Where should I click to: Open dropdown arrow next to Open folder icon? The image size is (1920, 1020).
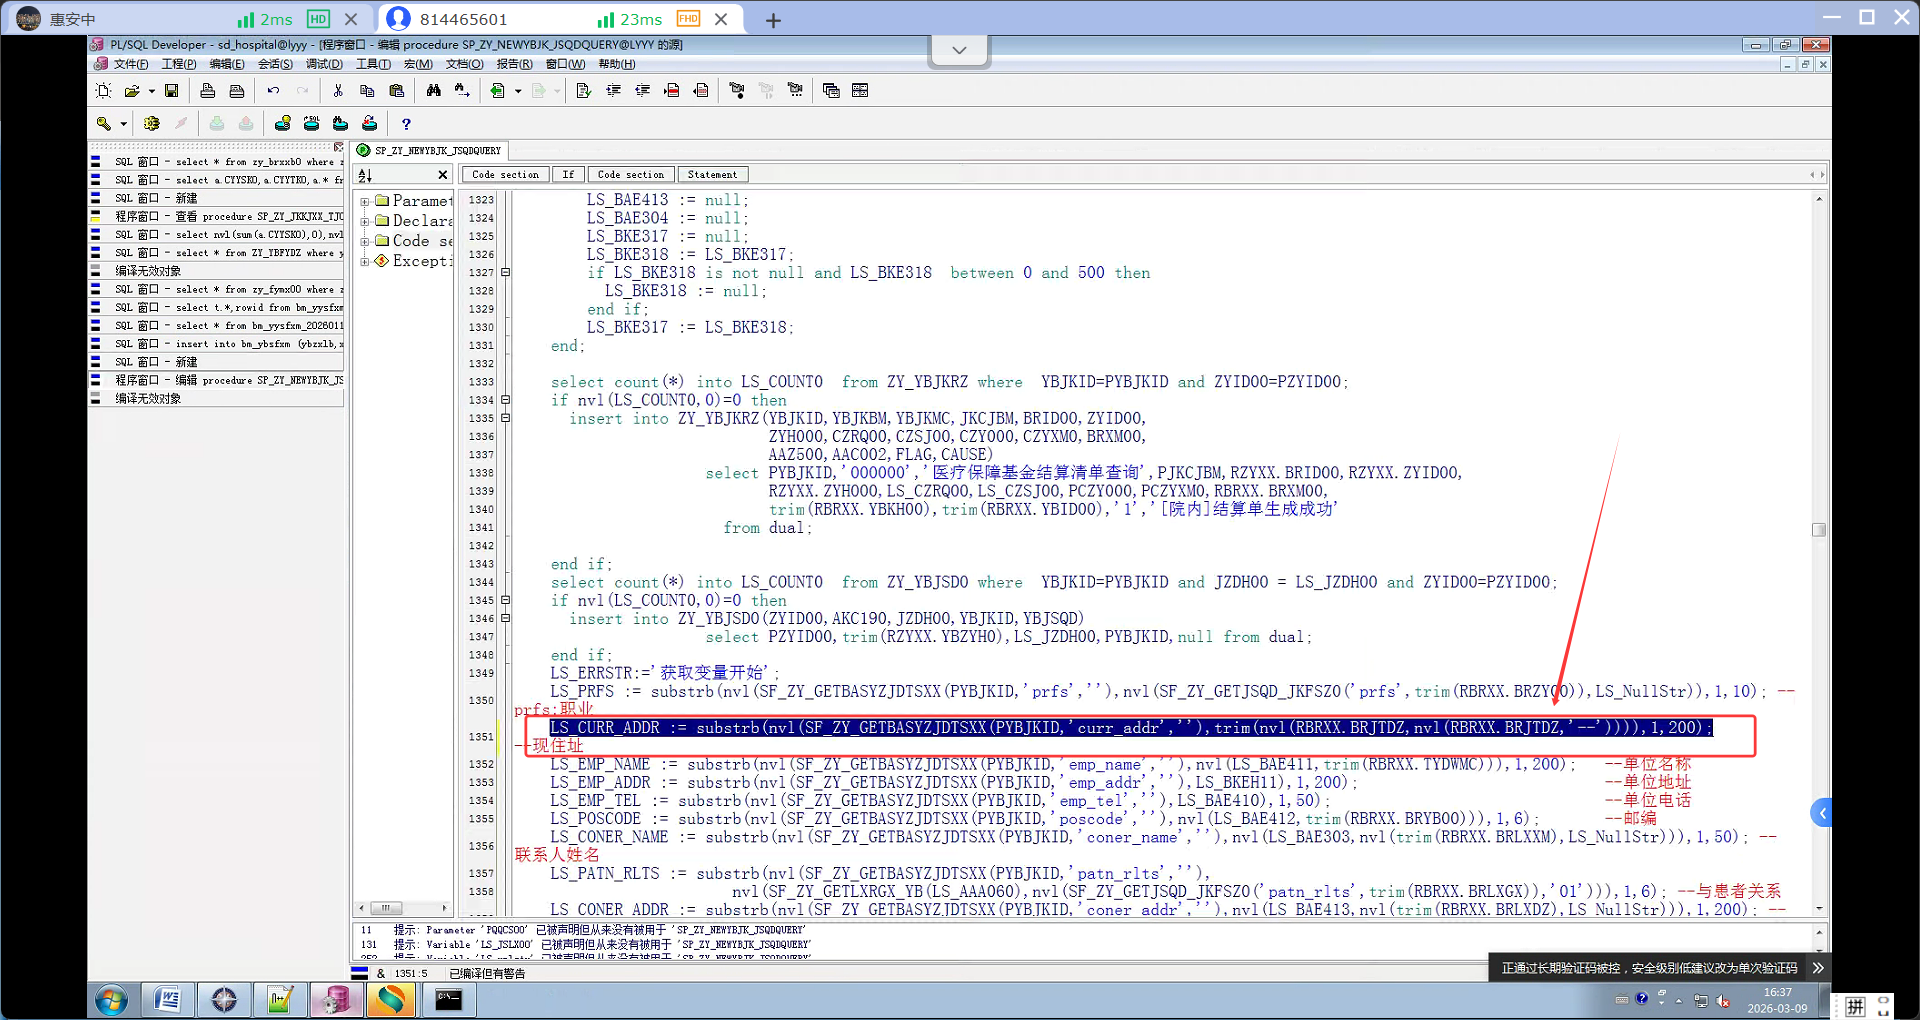[x=152, y=91]
